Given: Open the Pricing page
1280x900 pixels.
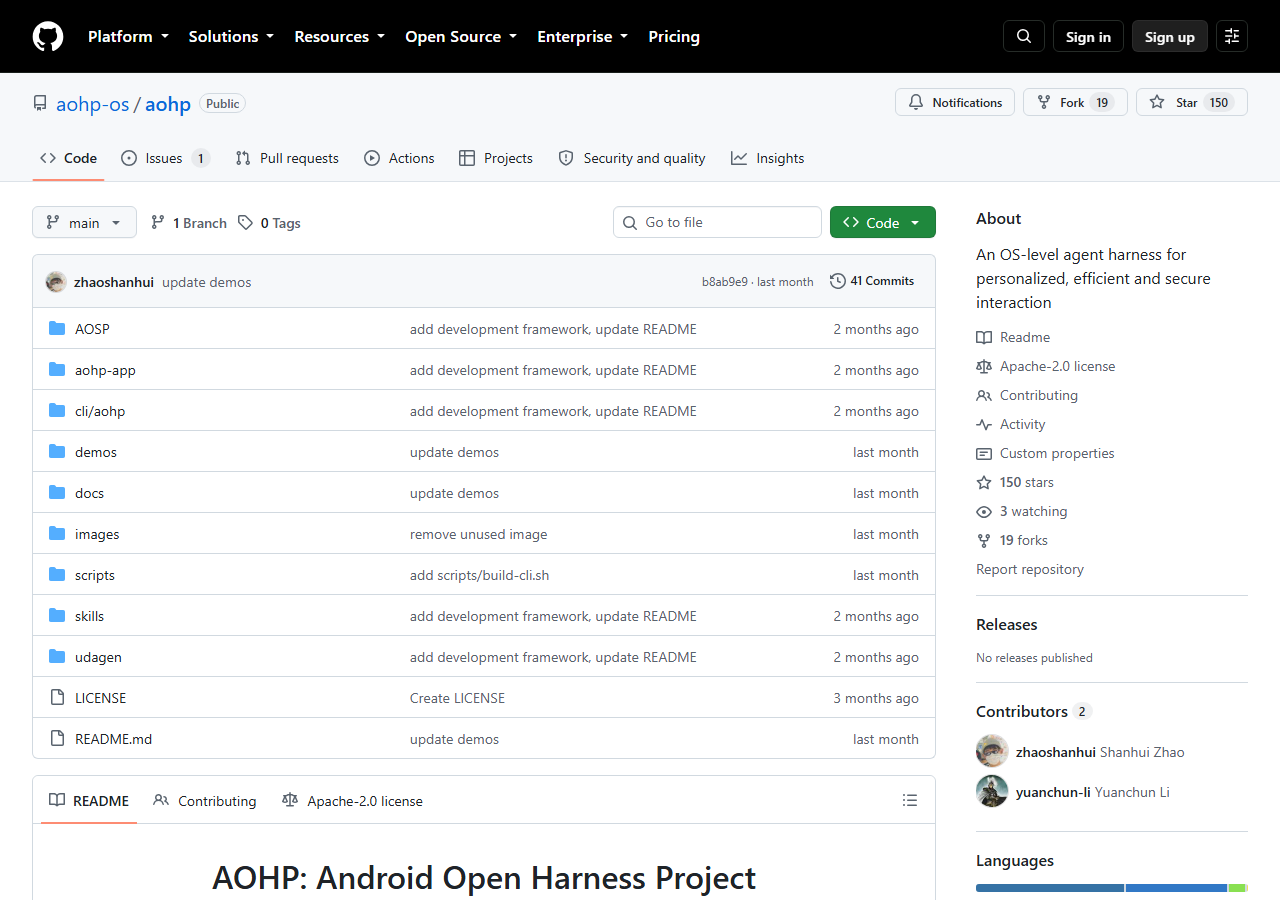Looking at the screenshot, I should (674, 37).
